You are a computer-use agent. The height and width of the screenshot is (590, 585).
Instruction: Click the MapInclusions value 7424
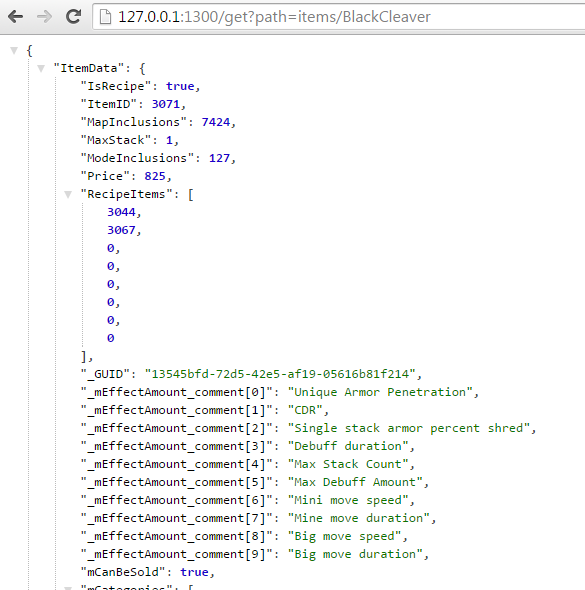click(216, 122)
